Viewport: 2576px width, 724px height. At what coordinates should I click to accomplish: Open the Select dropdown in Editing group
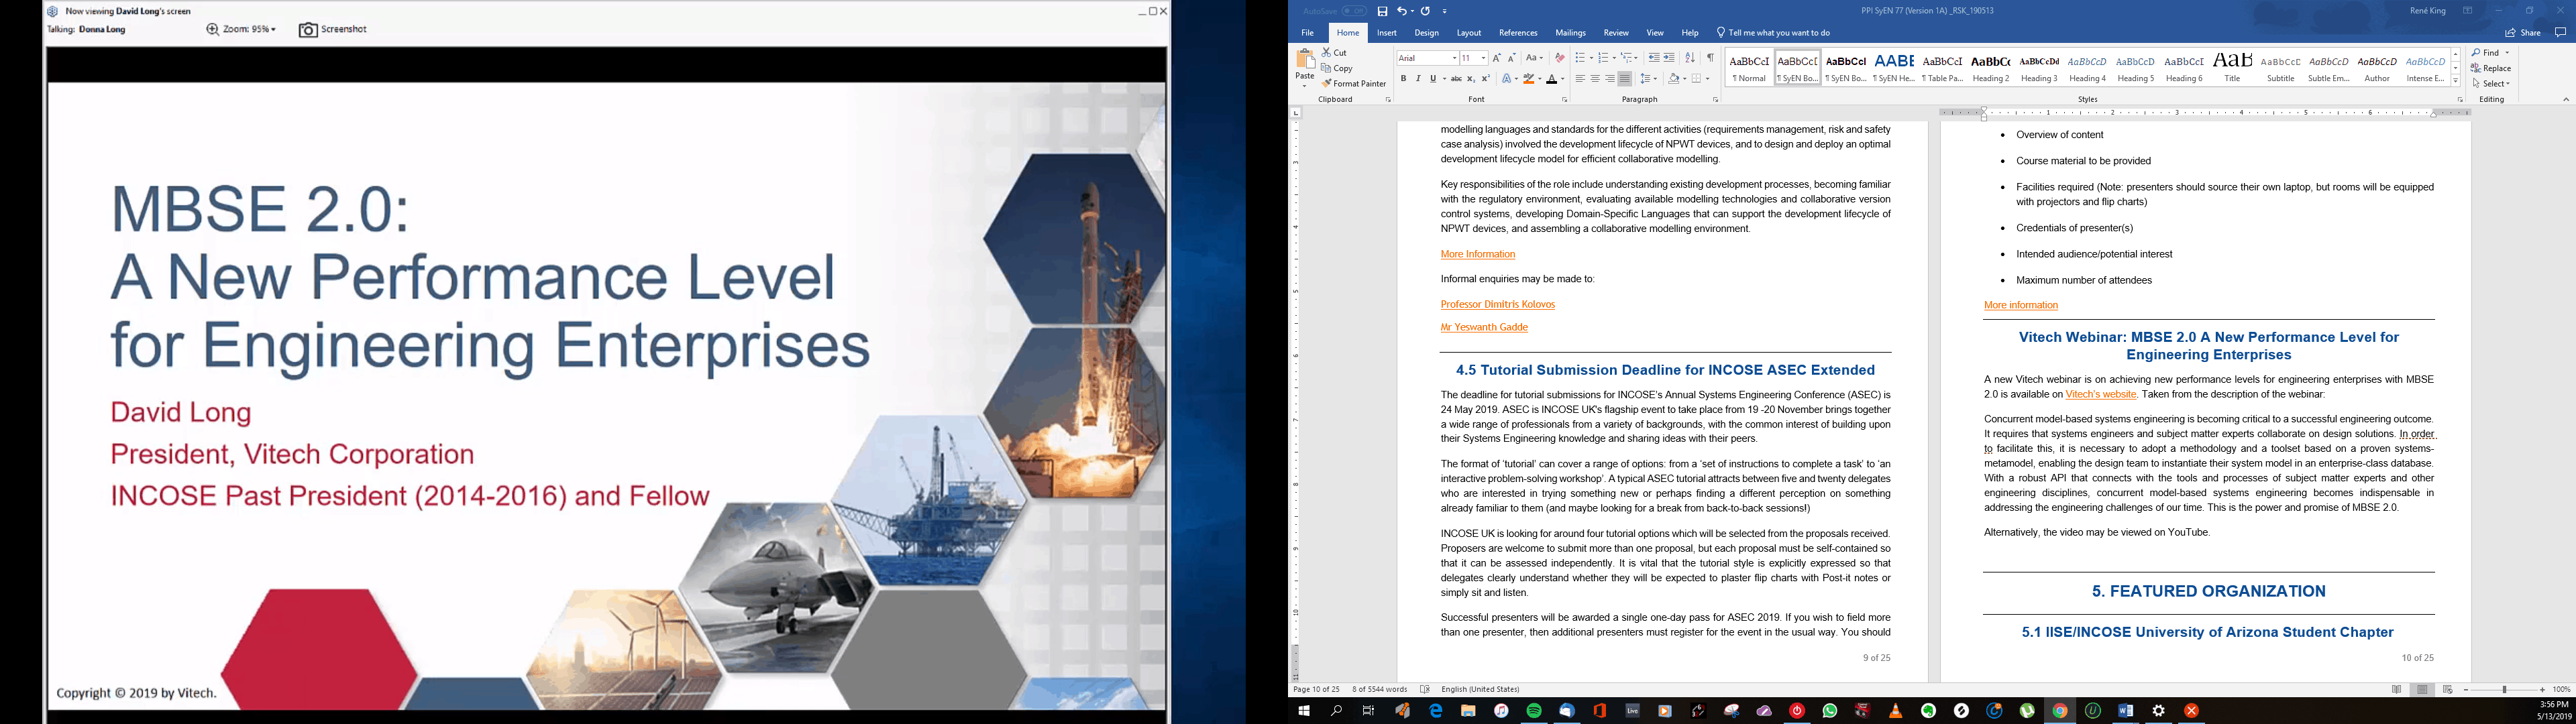2491,84
